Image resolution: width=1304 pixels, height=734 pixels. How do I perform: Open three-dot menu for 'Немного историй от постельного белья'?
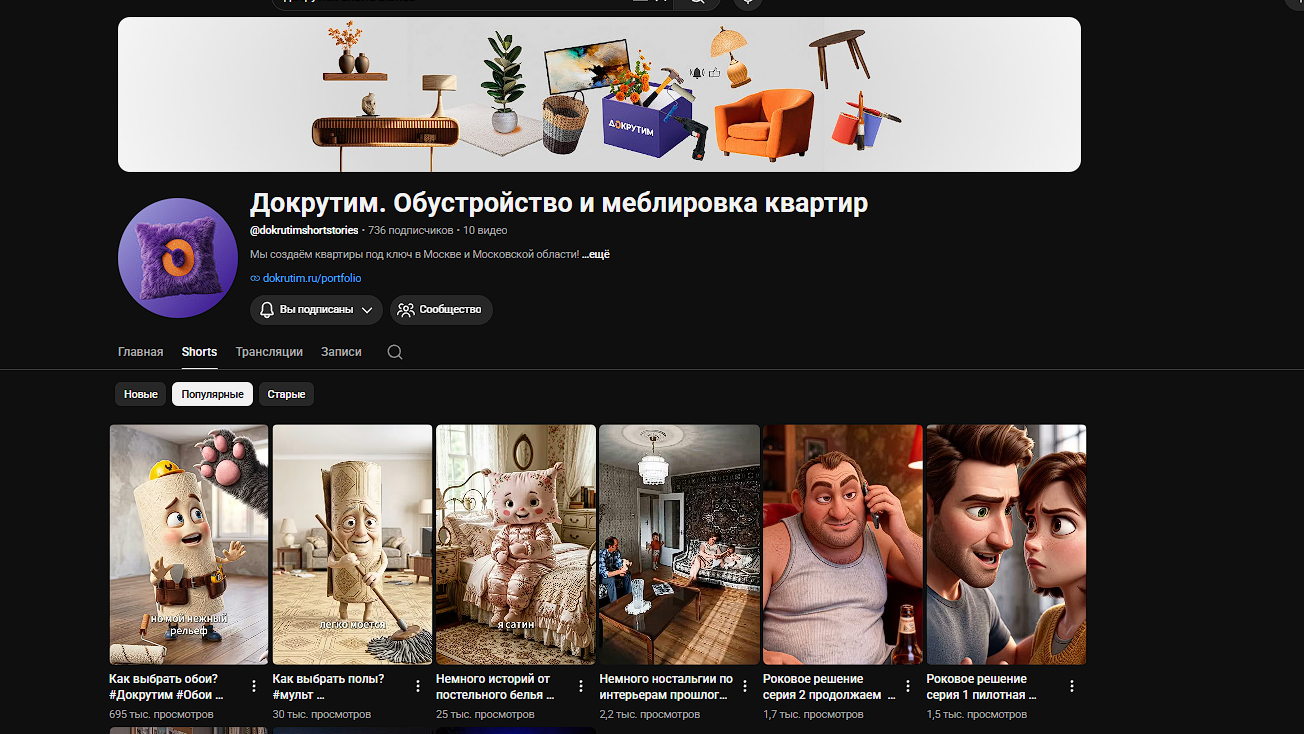[581, 686]
